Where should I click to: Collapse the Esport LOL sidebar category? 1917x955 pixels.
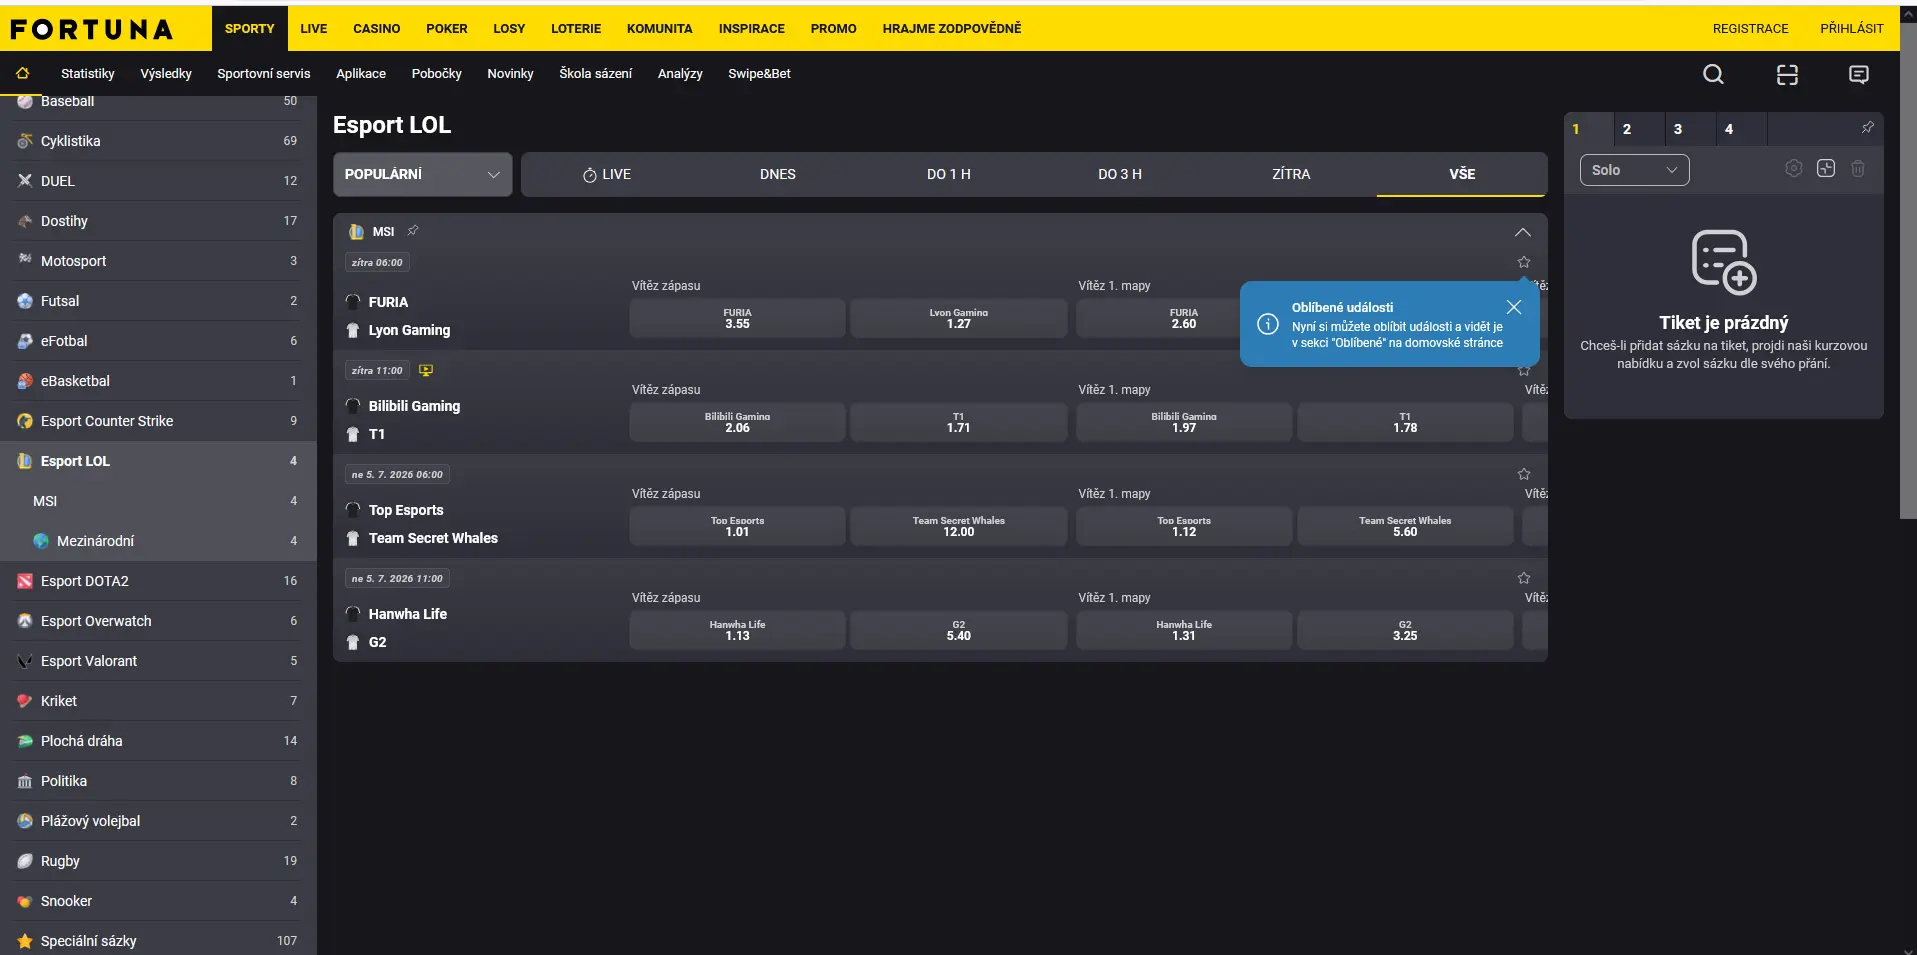pyautogui.click(x=158, y=461)
